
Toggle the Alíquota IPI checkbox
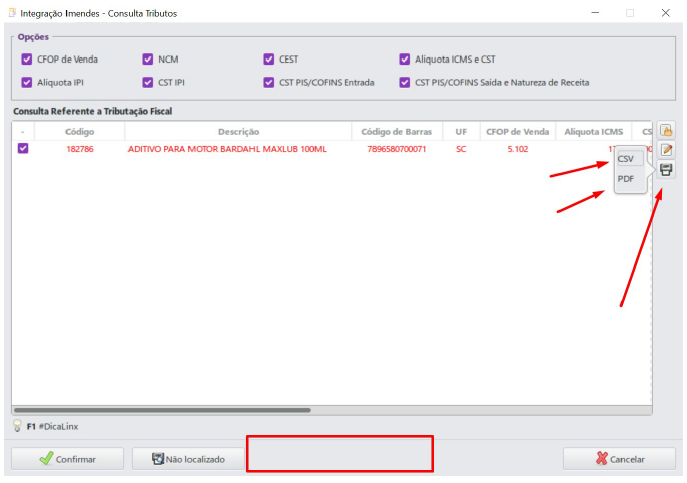tap(27, 82)
